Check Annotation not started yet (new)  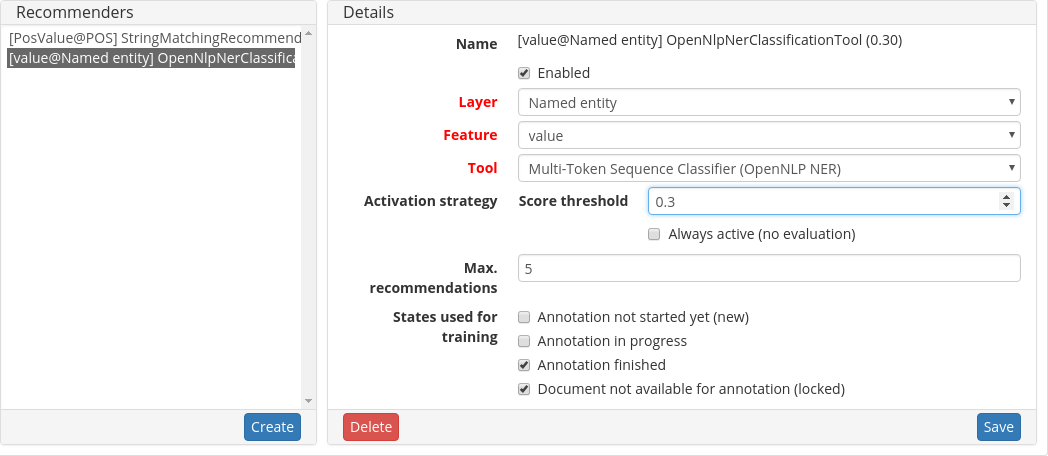(x=524, y=317)
